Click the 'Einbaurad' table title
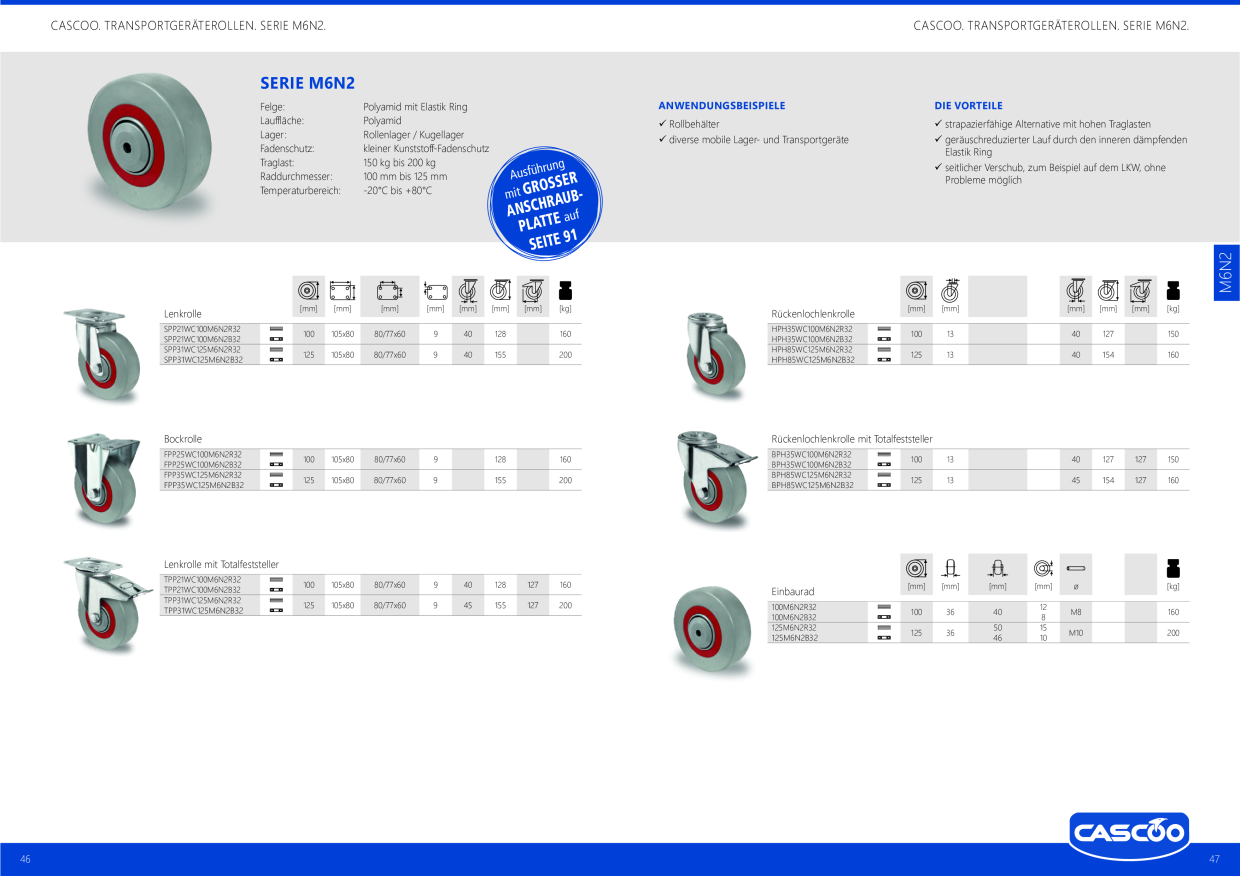 tap(793, 592)
